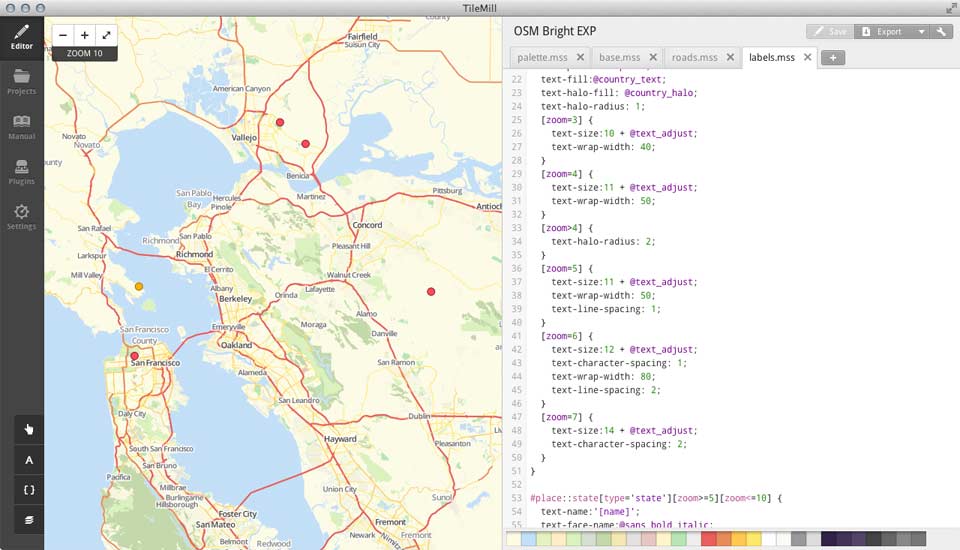The image size is (960, 550).
Task: Click the Fairfield label on the map
Action: [362, 36]
